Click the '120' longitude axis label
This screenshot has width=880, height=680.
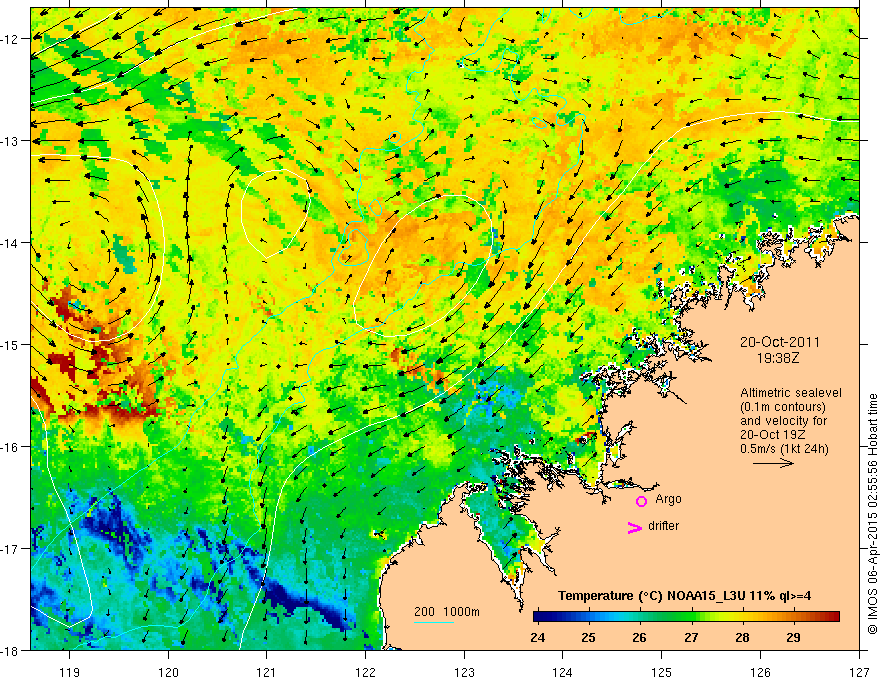(168, 672)
